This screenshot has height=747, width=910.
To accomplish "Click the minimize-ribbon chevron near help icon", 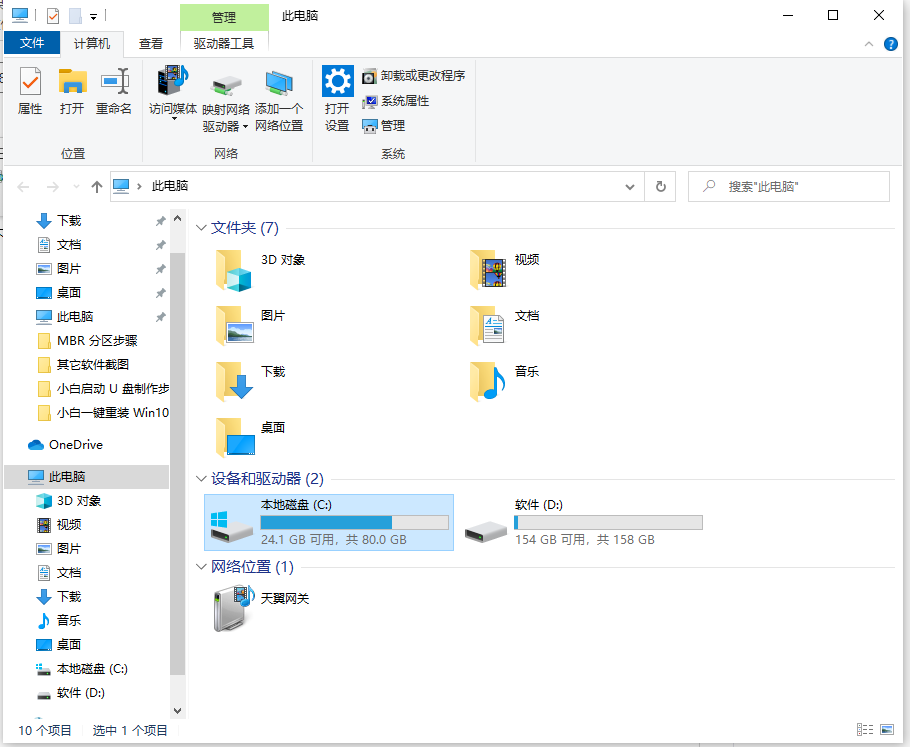I will click(x=869, y=43).
